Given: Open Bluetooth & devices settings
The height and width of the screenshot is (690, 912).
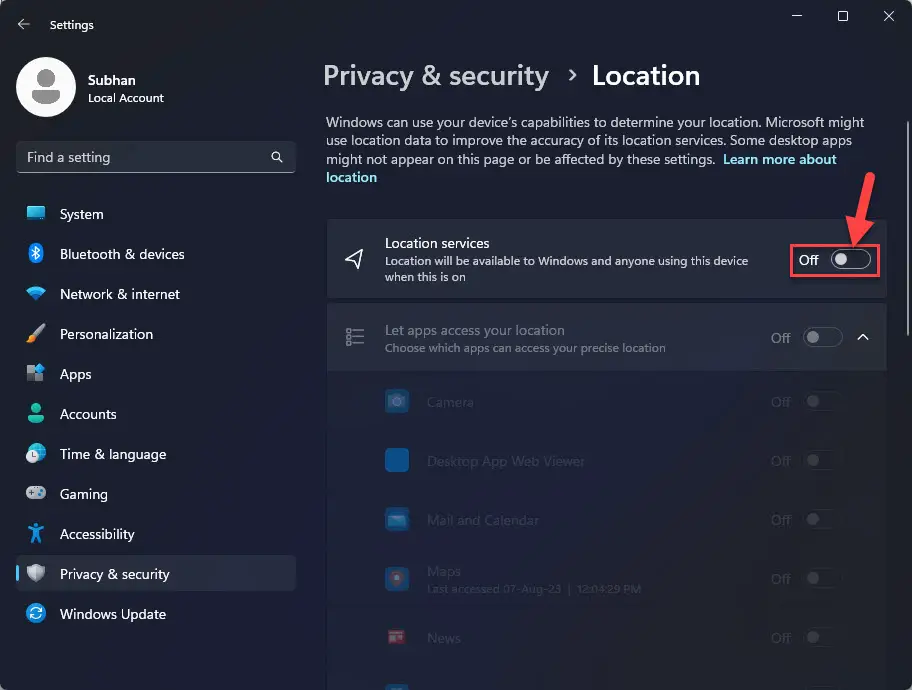Looking at the screenshot, I should pyautogui.click(x=156, y=254).
